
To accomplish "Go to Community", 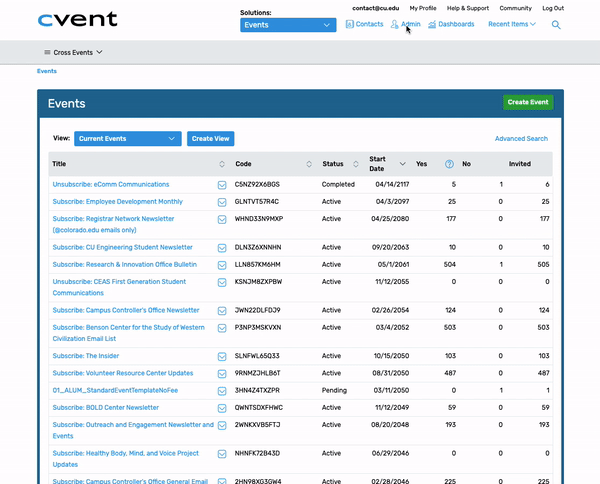I will (x=515, y=8).
